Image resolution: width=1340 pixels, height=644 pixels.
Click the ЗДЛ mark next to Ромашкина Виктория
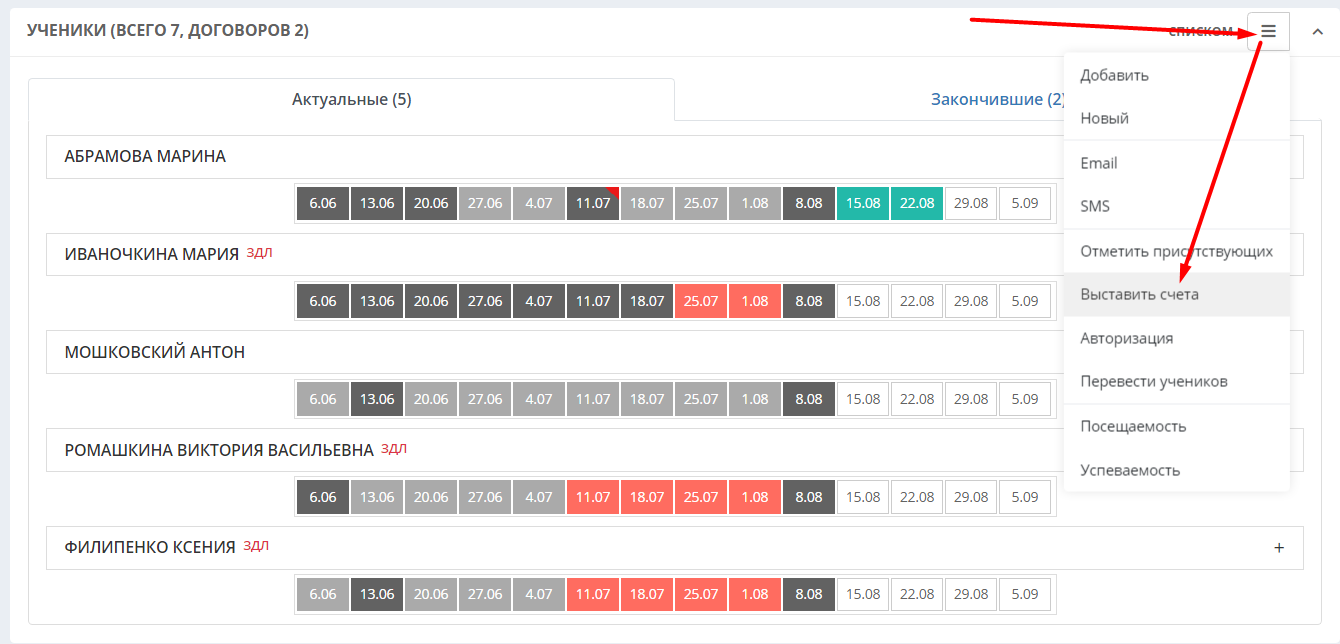pos(394,449)
